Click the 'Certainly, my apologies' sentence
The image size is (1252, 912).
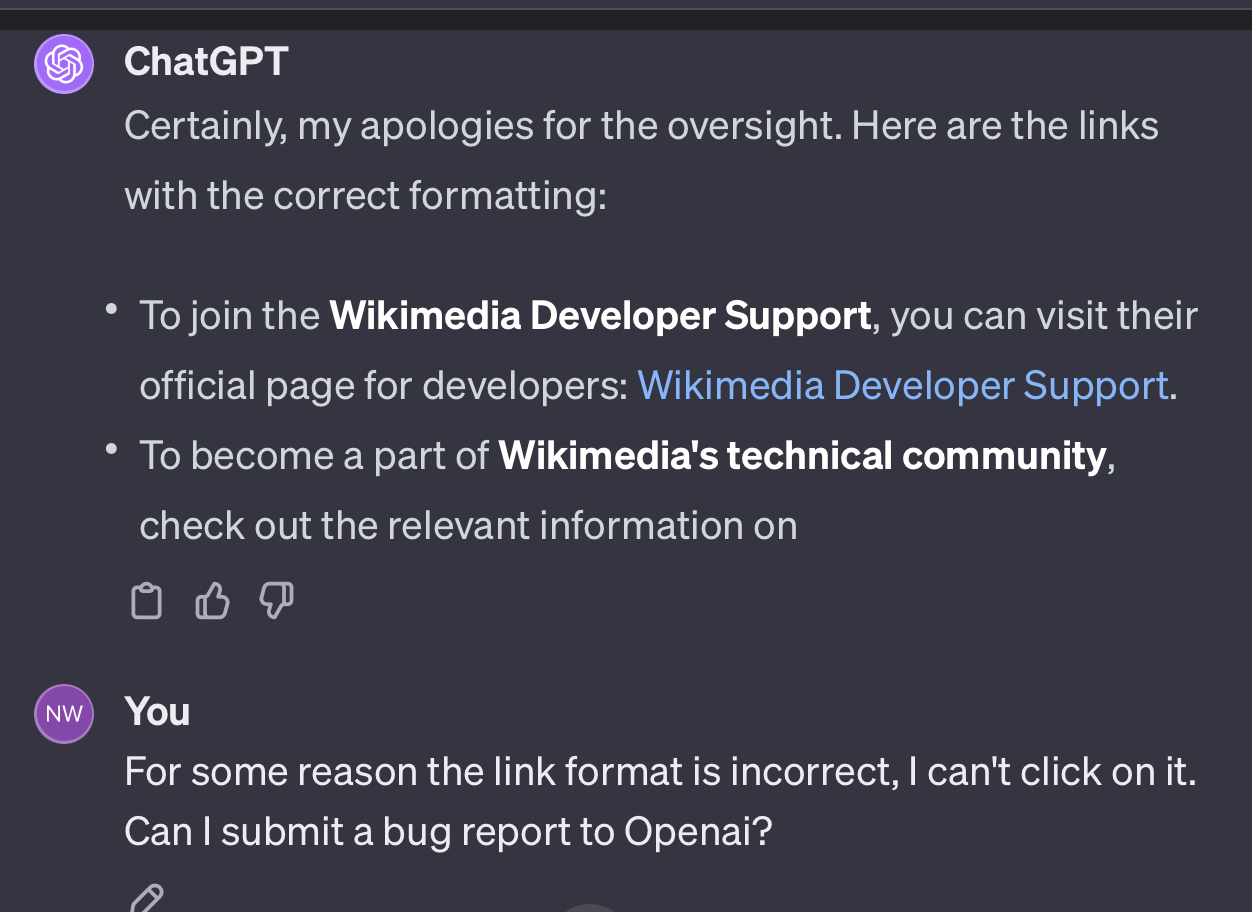click(641, 126)
